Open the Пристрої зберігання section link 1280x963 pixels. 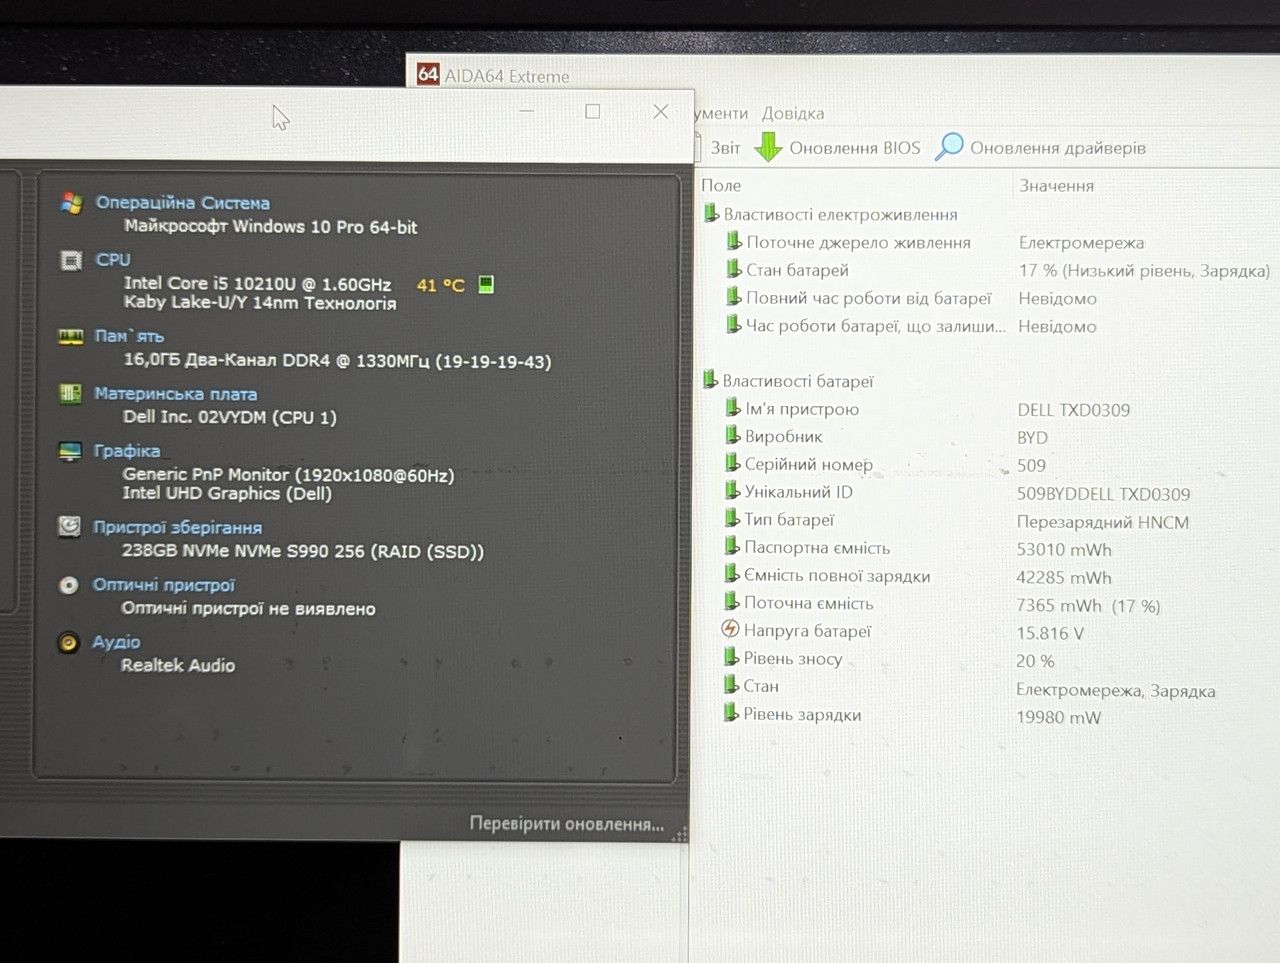(x=177, y=527)
